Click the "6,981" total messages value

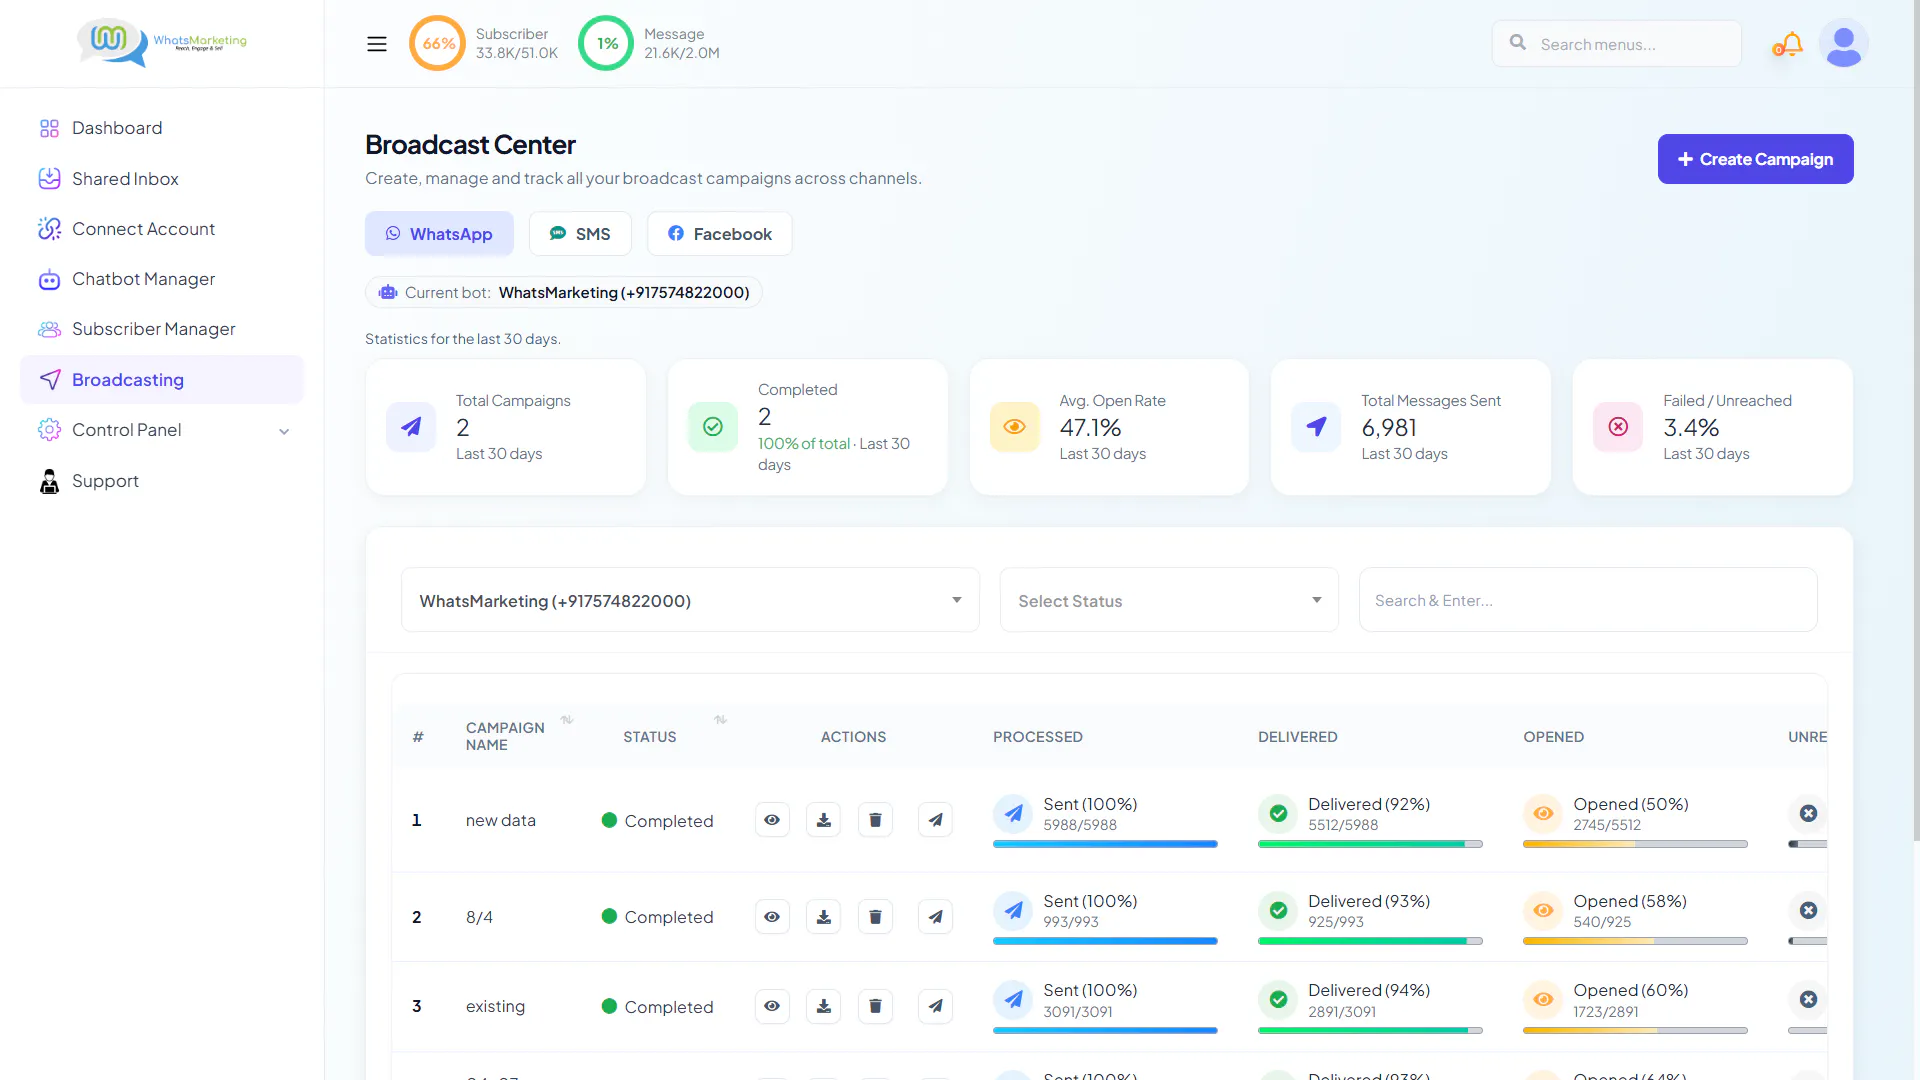click(1389, 427)
